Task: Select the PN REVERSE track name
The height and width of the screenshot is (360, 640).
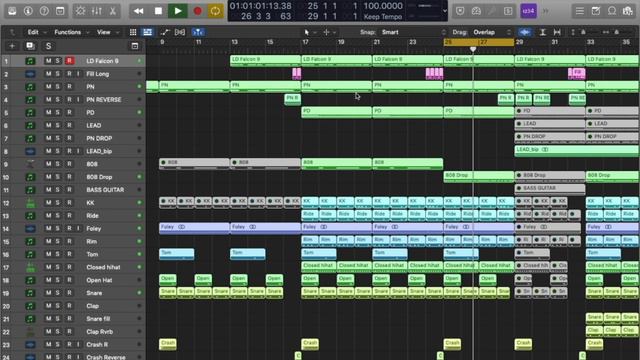Action: (104, 100)
